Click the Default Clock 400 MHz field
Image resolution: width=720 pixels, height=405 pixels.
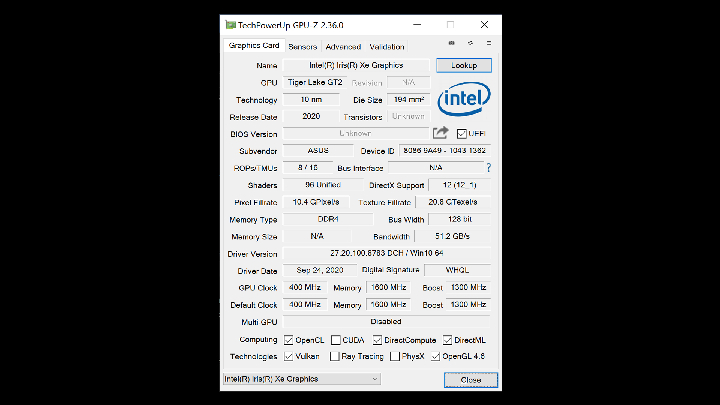pos(305,304)
